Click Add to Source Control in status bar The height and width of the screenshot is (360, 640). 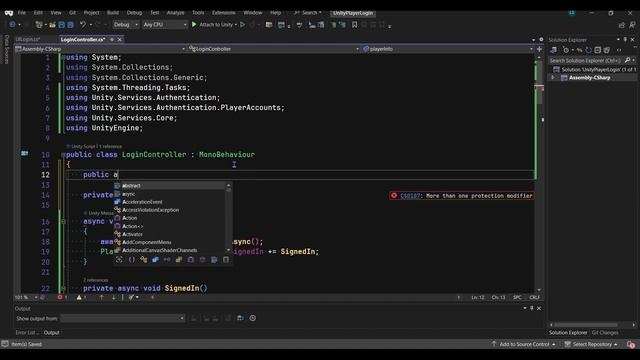coord(524,344)
